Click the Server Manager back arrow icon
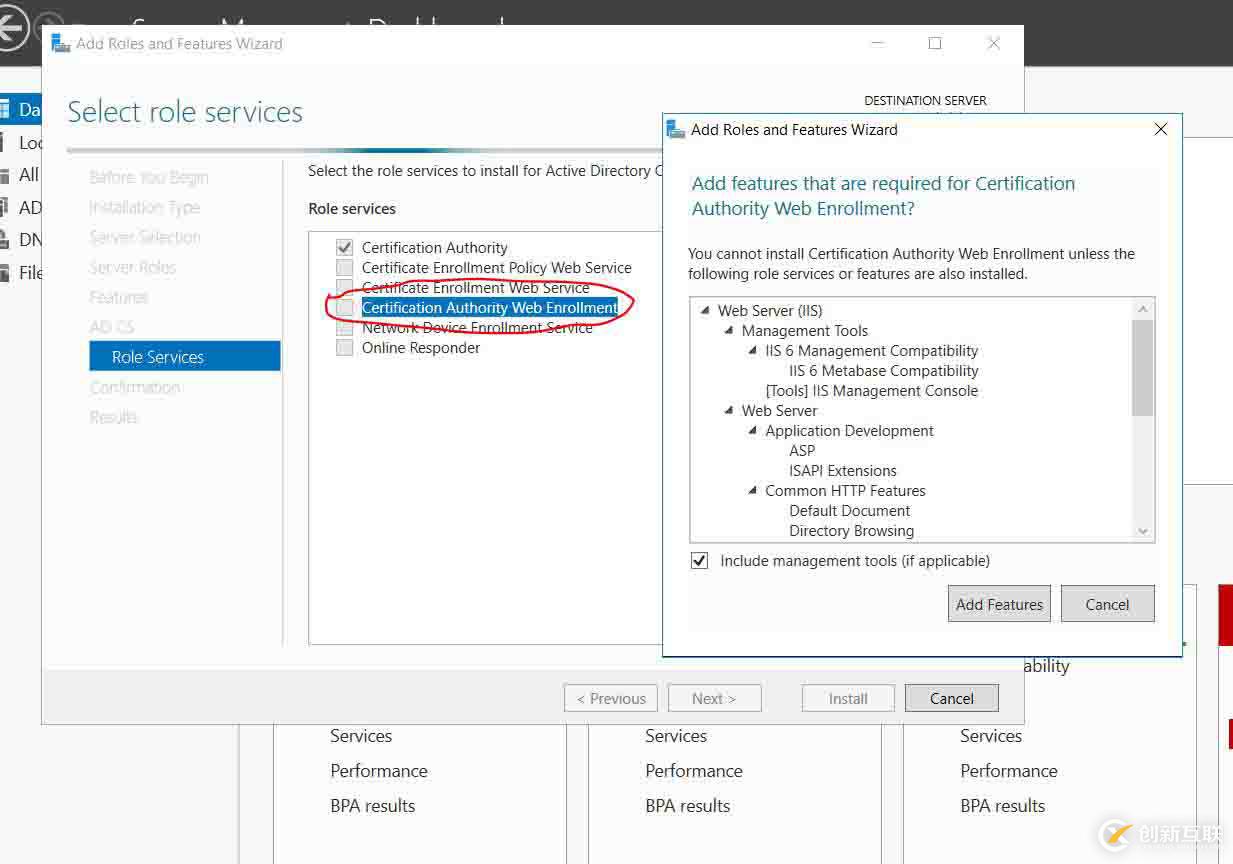 (10, 29)
